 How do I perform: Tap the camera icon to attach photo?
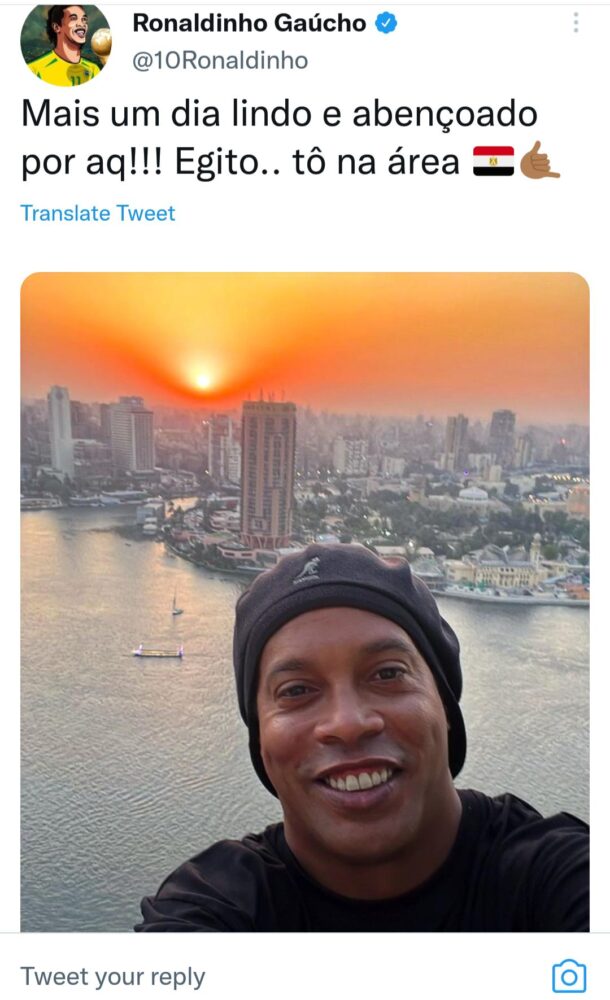(569, 976)
